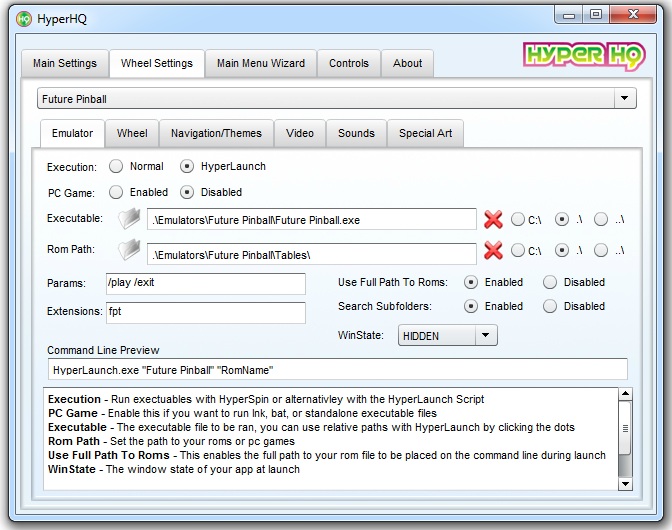This screenshot has width=672, height=530.
Task: Enable the PC Game option
Action: click(x=116, y=192)
